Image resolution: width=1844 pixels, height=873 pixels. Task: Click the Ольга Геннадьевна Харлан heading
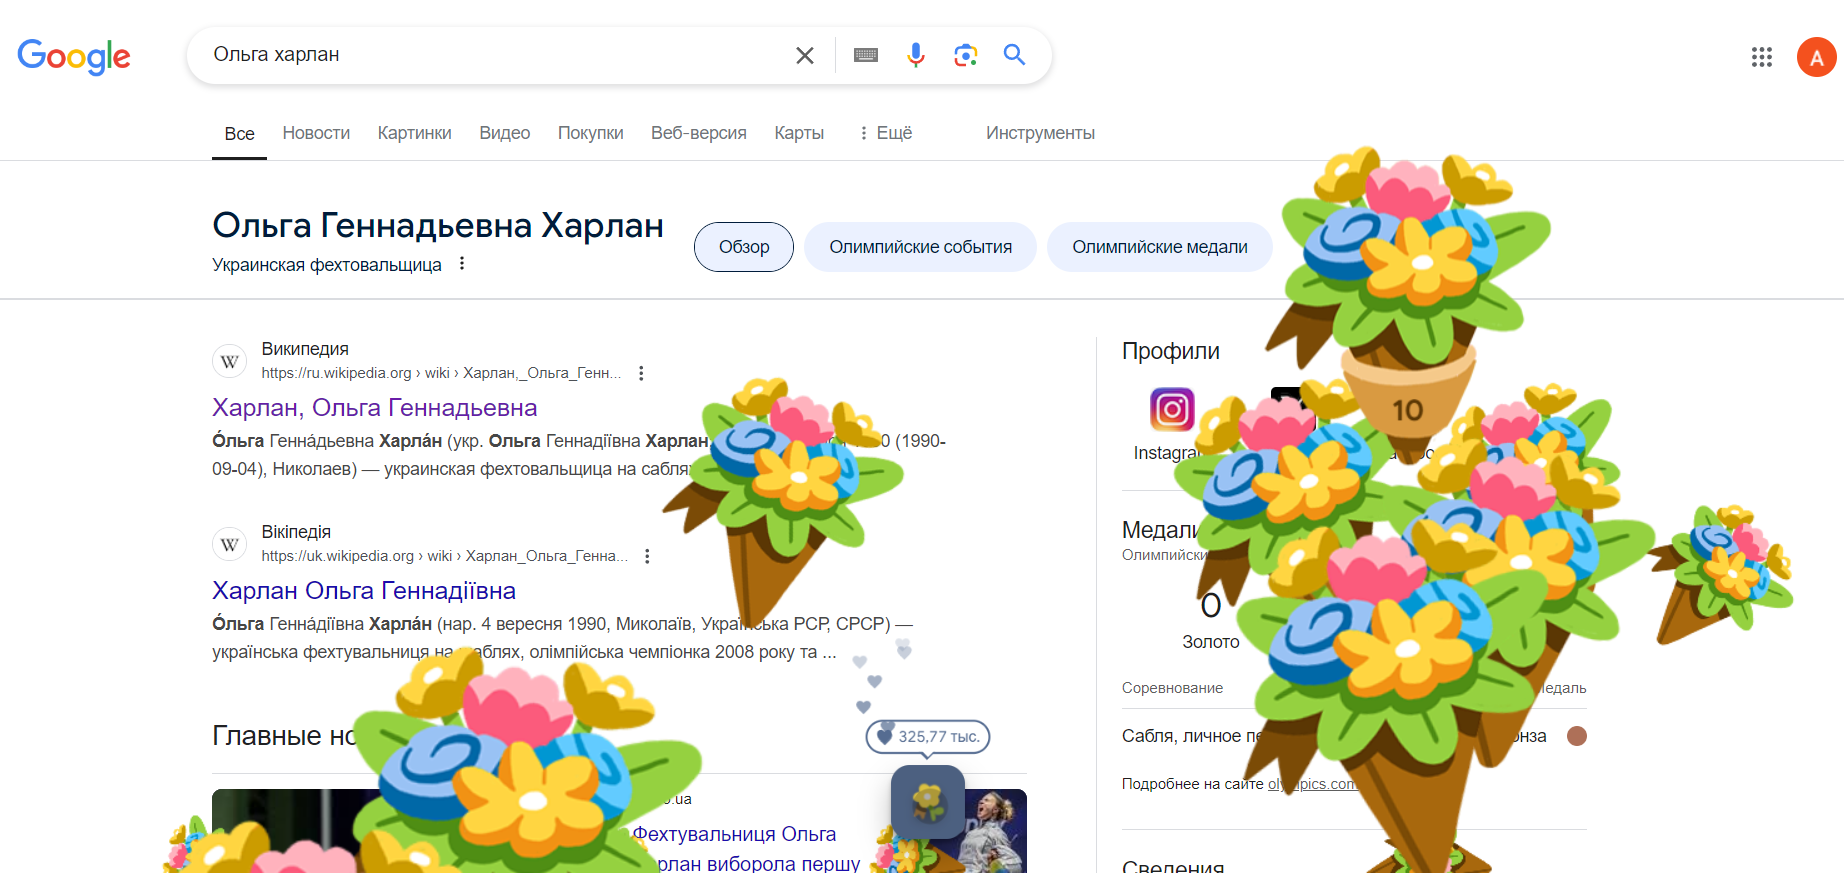tap(438, 226)
